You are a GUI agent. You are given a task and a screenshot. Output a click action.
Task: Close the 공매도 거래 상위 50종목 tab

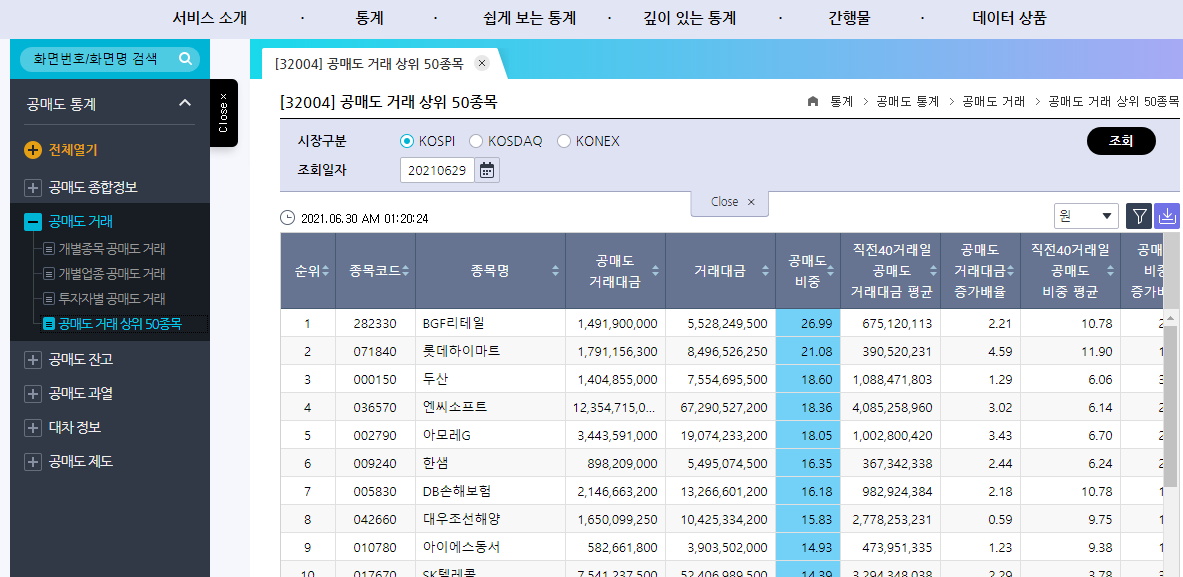coord(482,63)
